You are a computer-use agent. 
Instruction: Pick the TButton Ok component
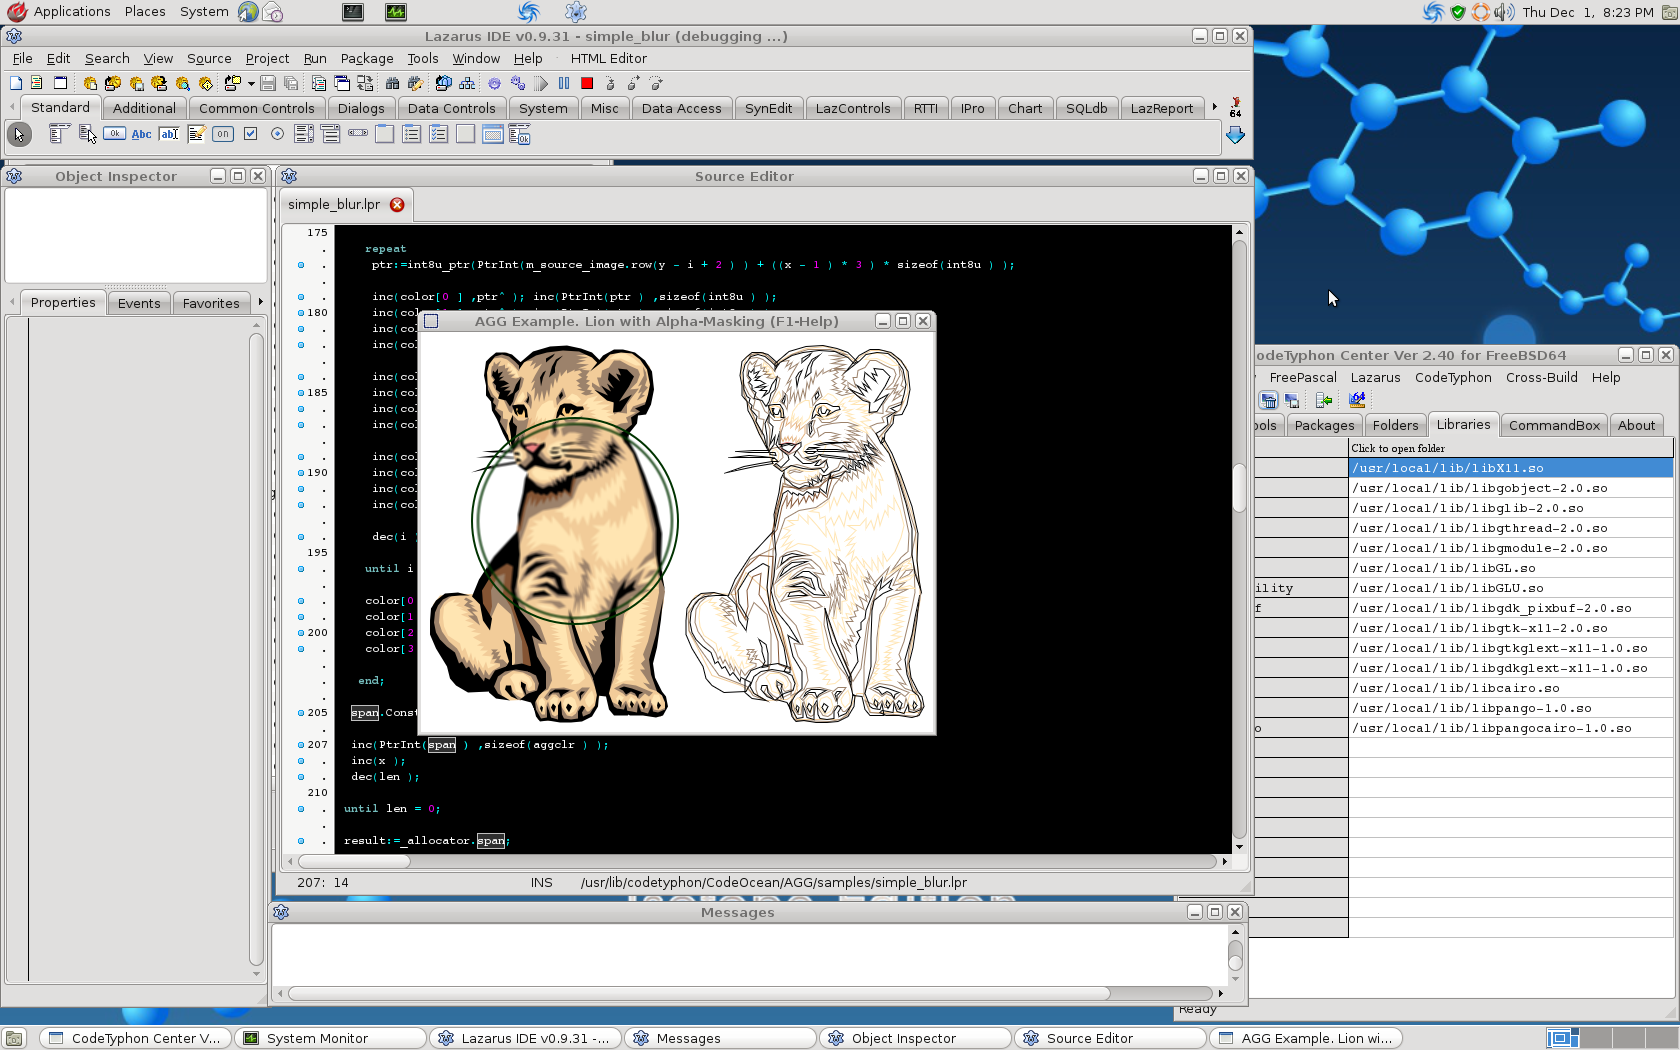pyautogui.click(x=114, y=134)
